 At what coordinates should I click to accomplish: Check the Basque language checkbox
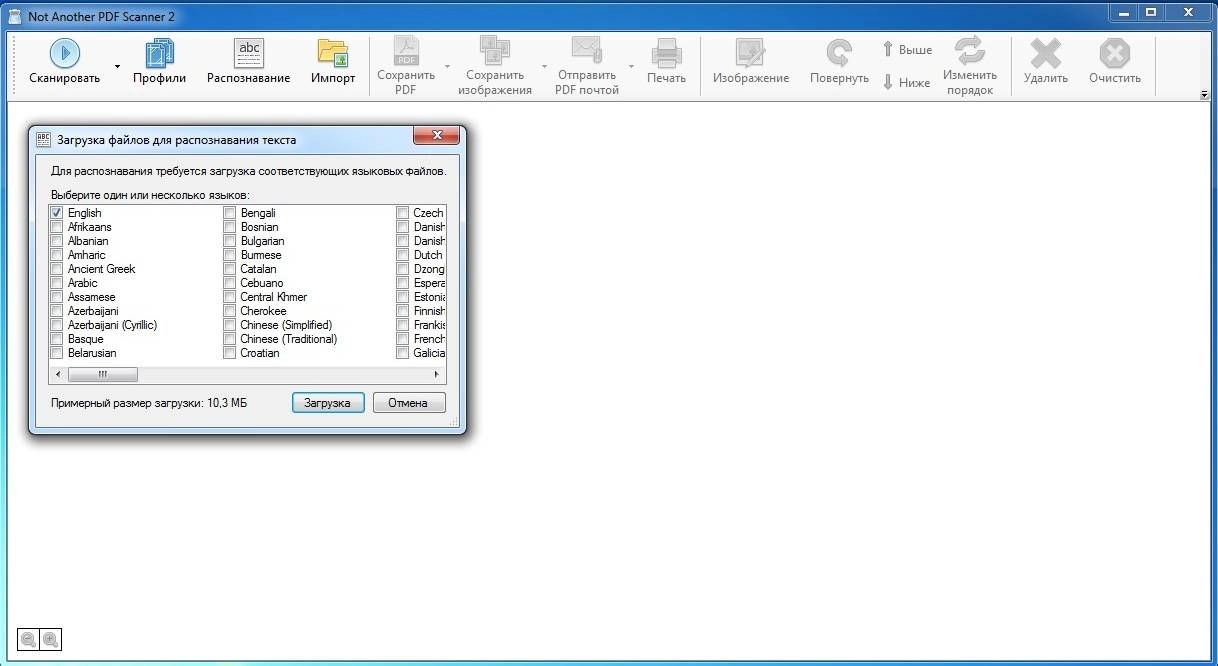point(56,339)
